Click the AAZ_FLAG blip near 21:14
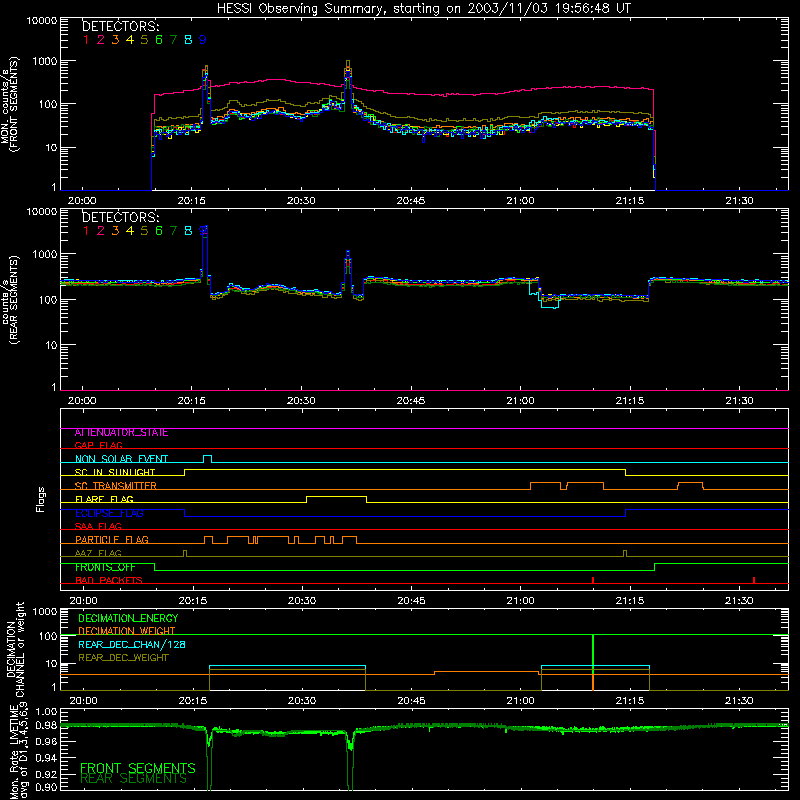The width and height of the screenshot is (800, 800). click(x=625, y=553)
